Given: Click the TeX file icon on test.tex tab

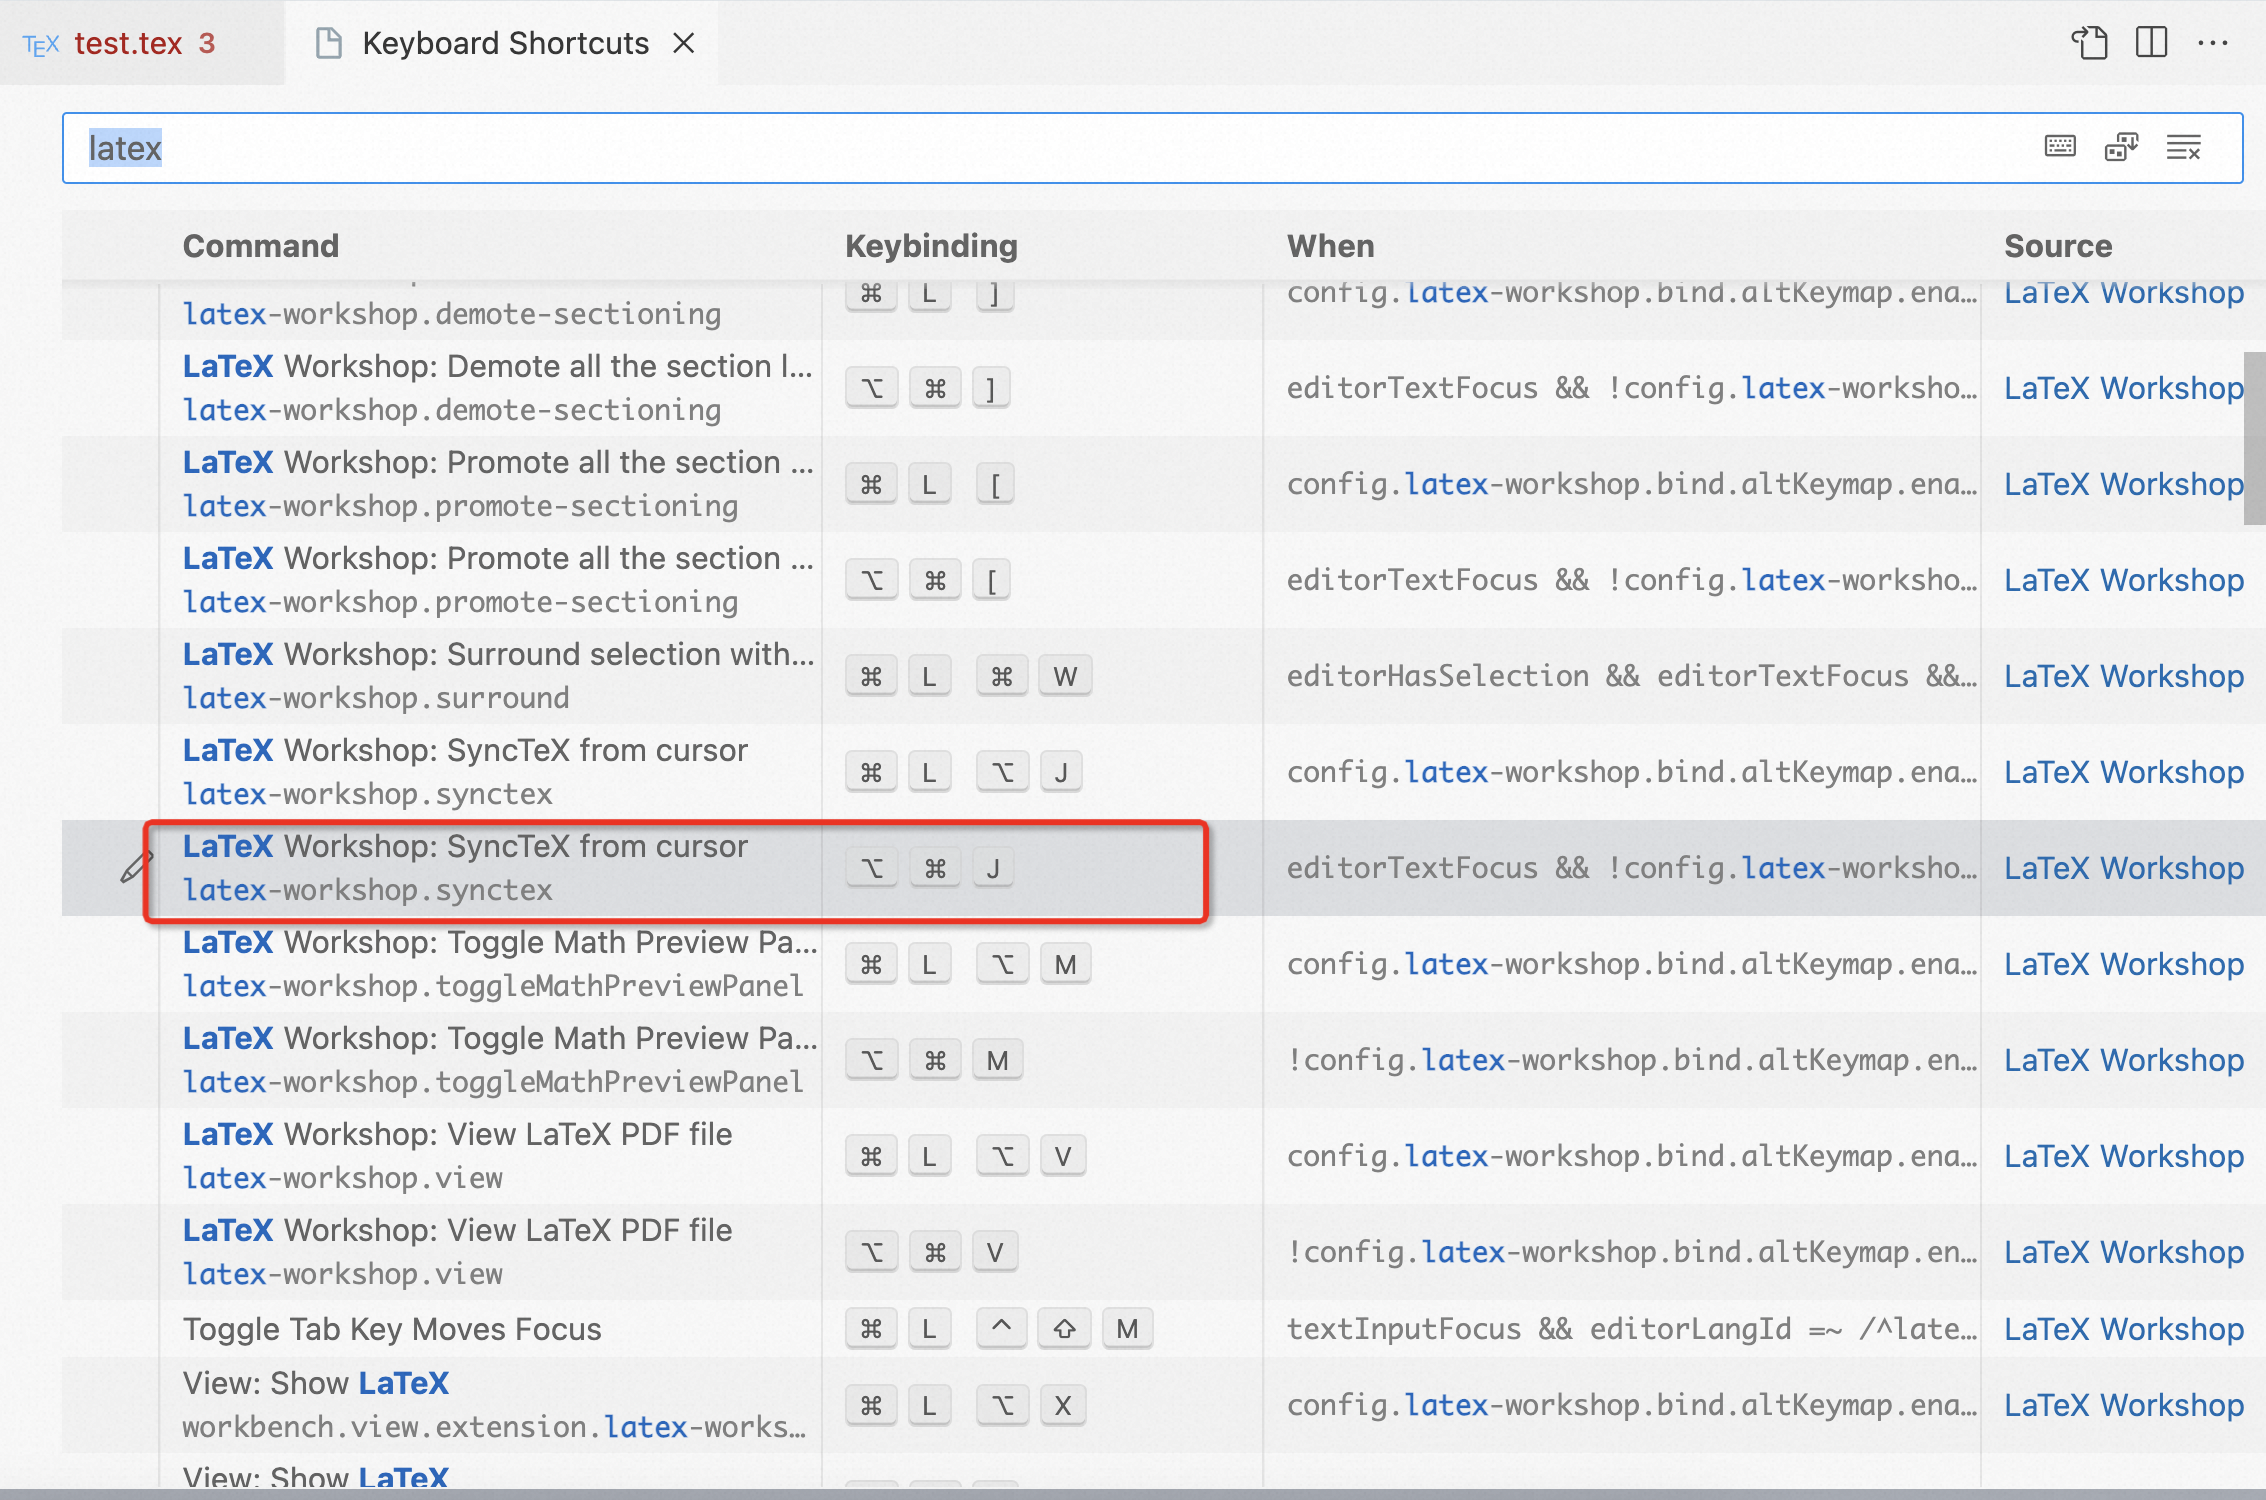Looking at the screenshot, I should [41, 44].
